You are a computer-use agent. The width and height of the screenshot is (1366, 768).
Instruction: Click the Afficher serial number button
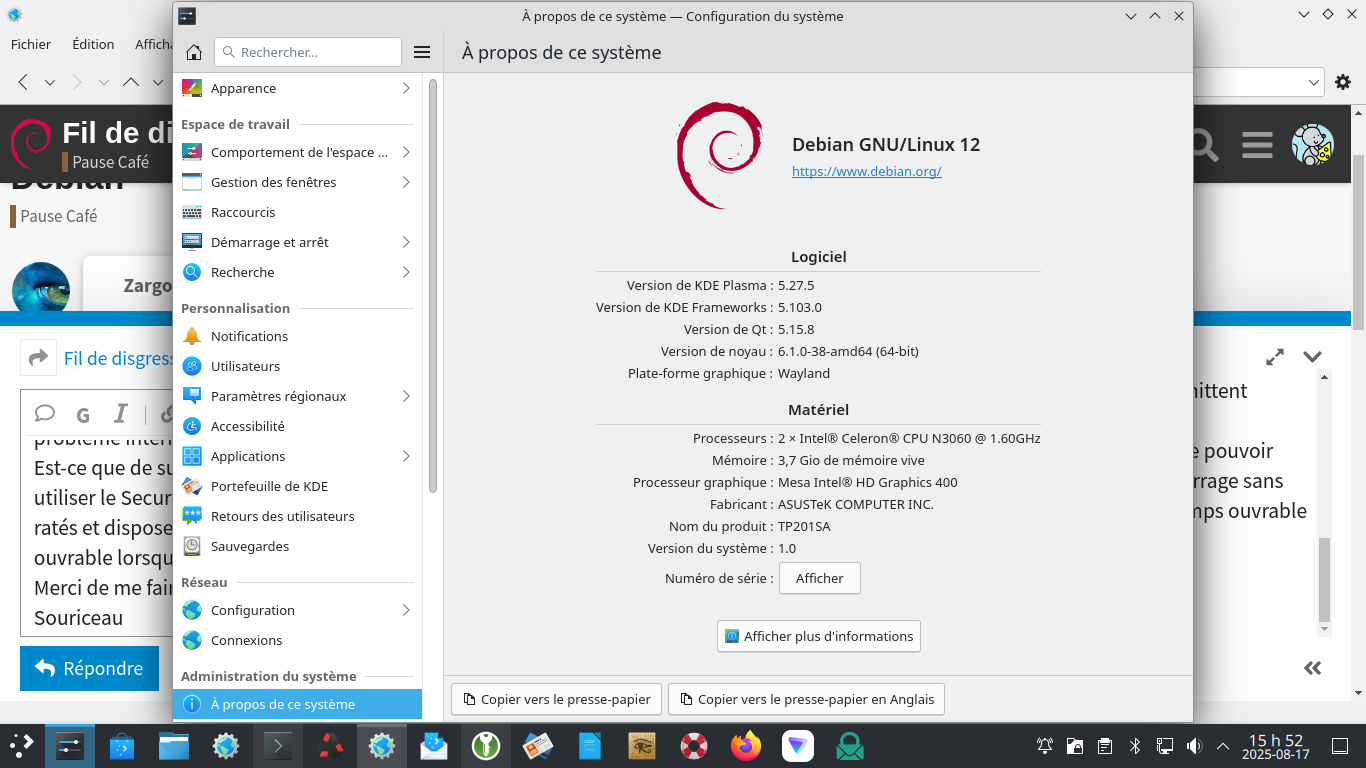click(x=819, y=578)
